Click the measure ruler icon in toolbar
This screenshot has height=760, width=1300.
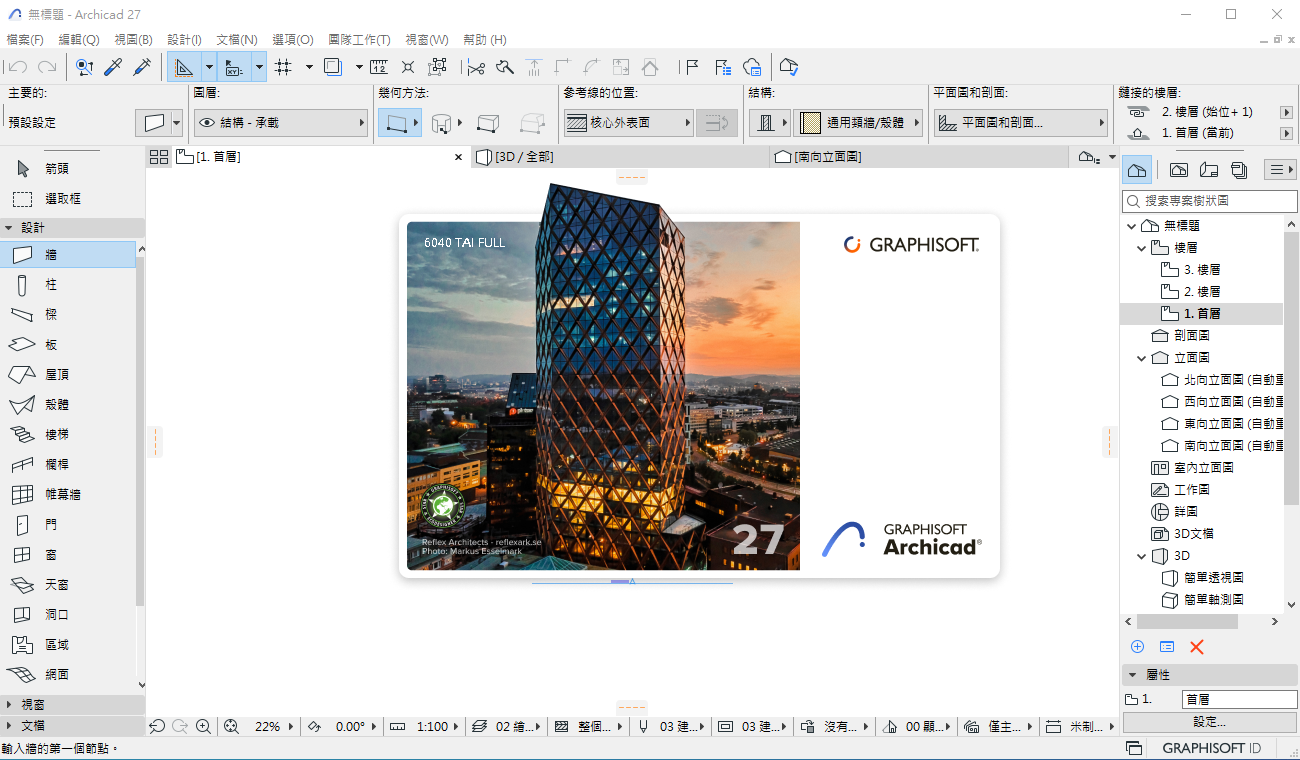coord(378,67)
